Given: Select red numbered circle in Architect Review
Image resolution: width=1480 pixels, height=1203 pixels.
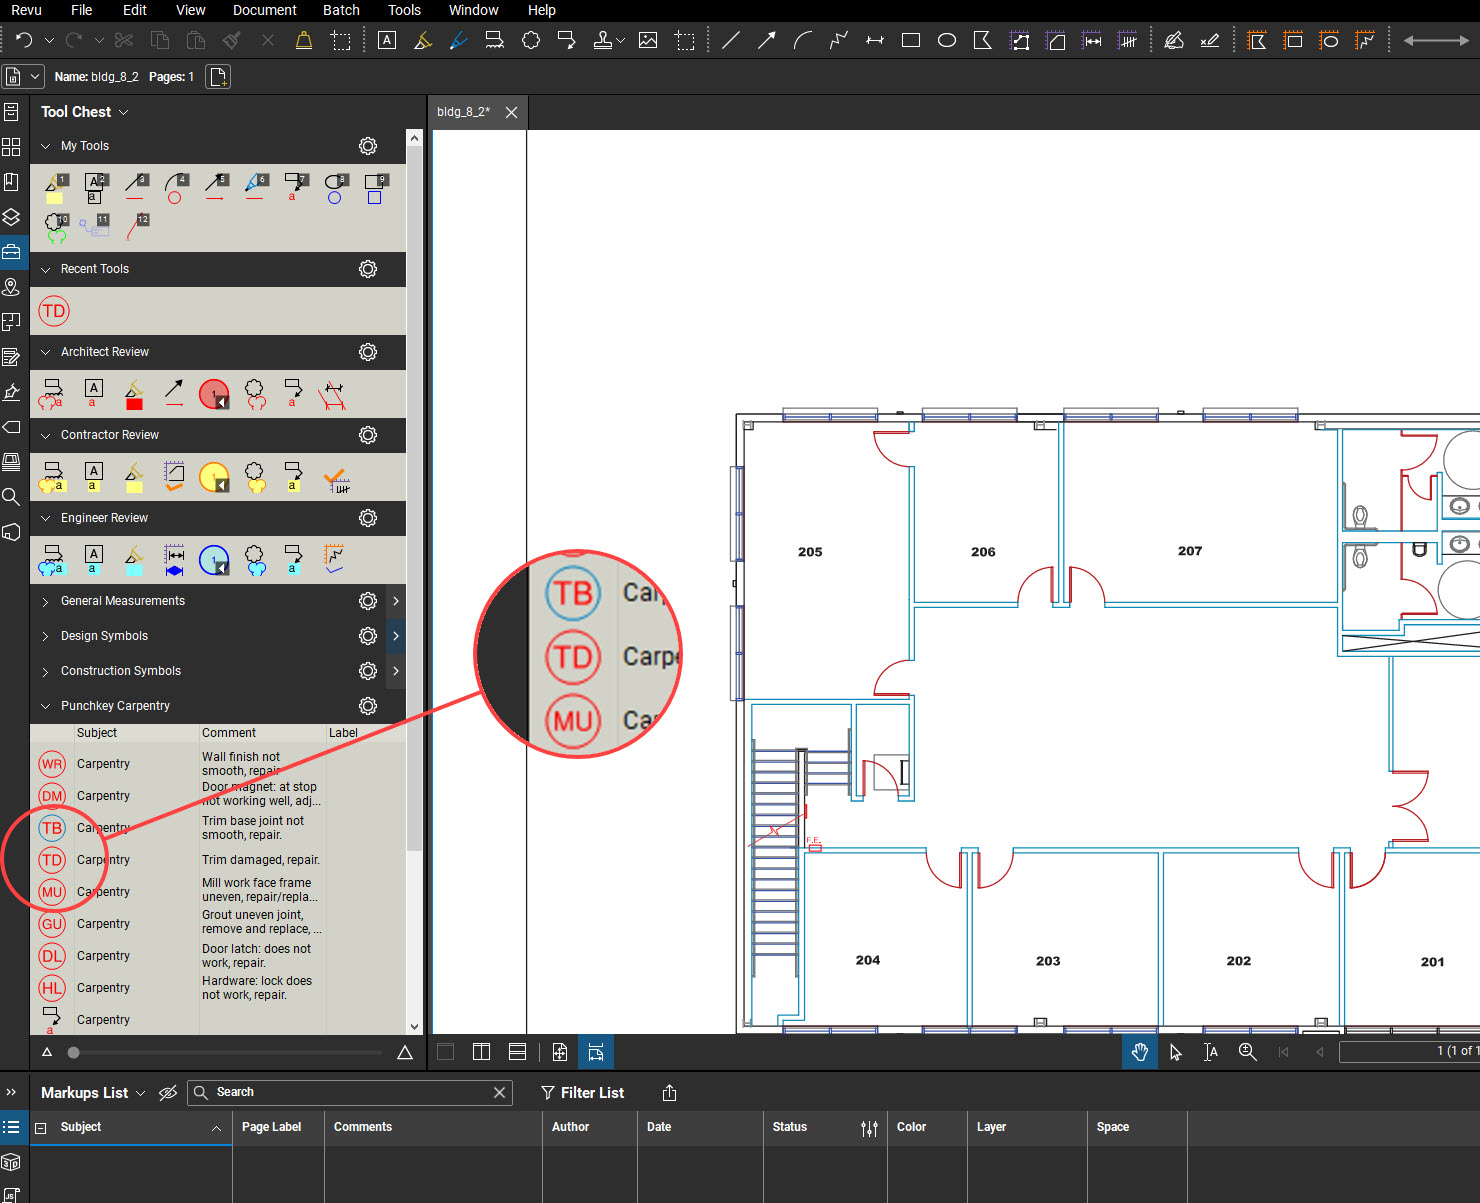Looking at the screenshot, I should 214,395.
